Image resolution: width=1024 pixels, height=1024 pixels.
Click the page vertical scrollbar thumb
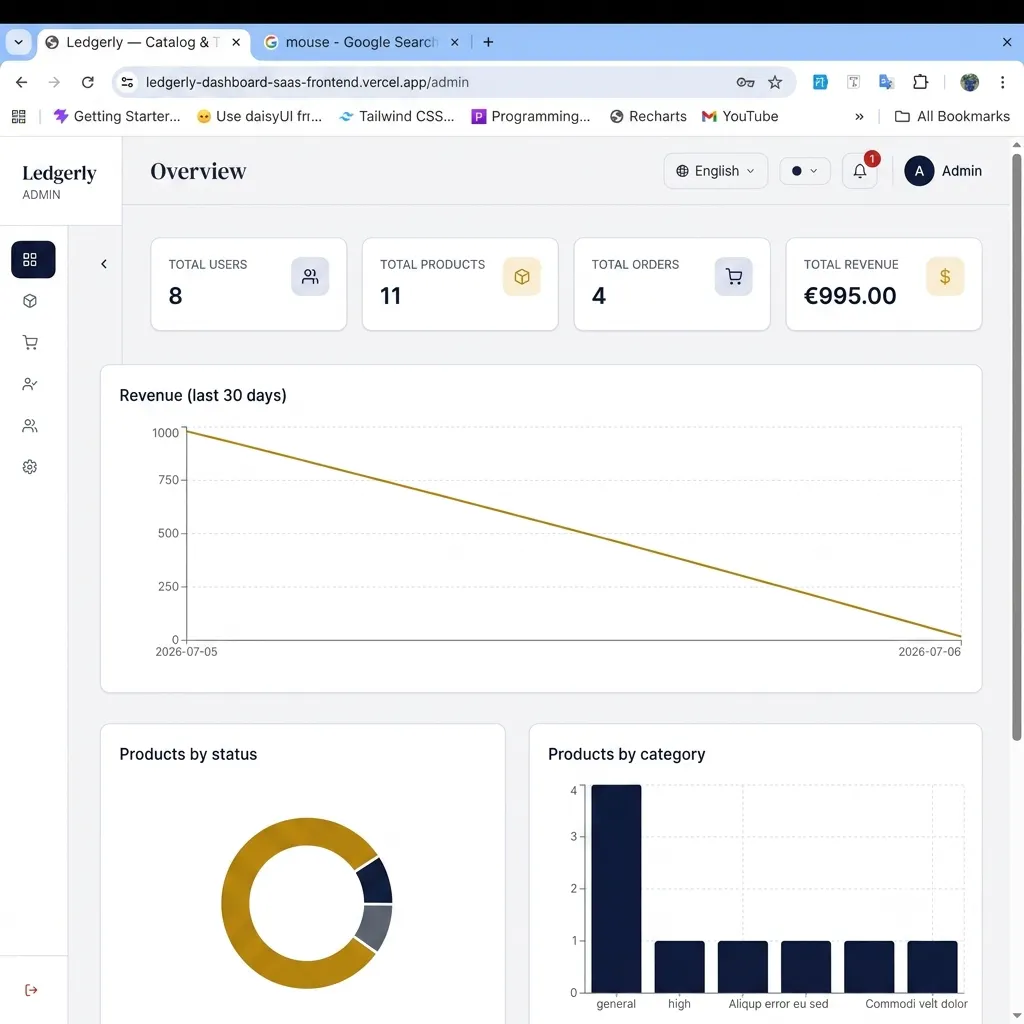click(1016, 447)
